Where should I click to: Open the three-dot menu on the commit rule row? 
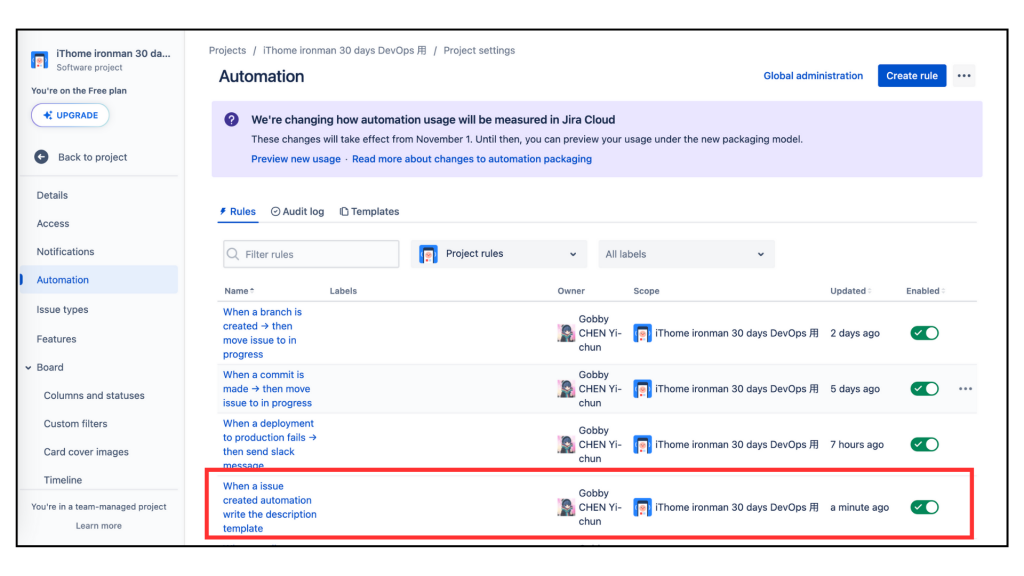coord(965,389)
